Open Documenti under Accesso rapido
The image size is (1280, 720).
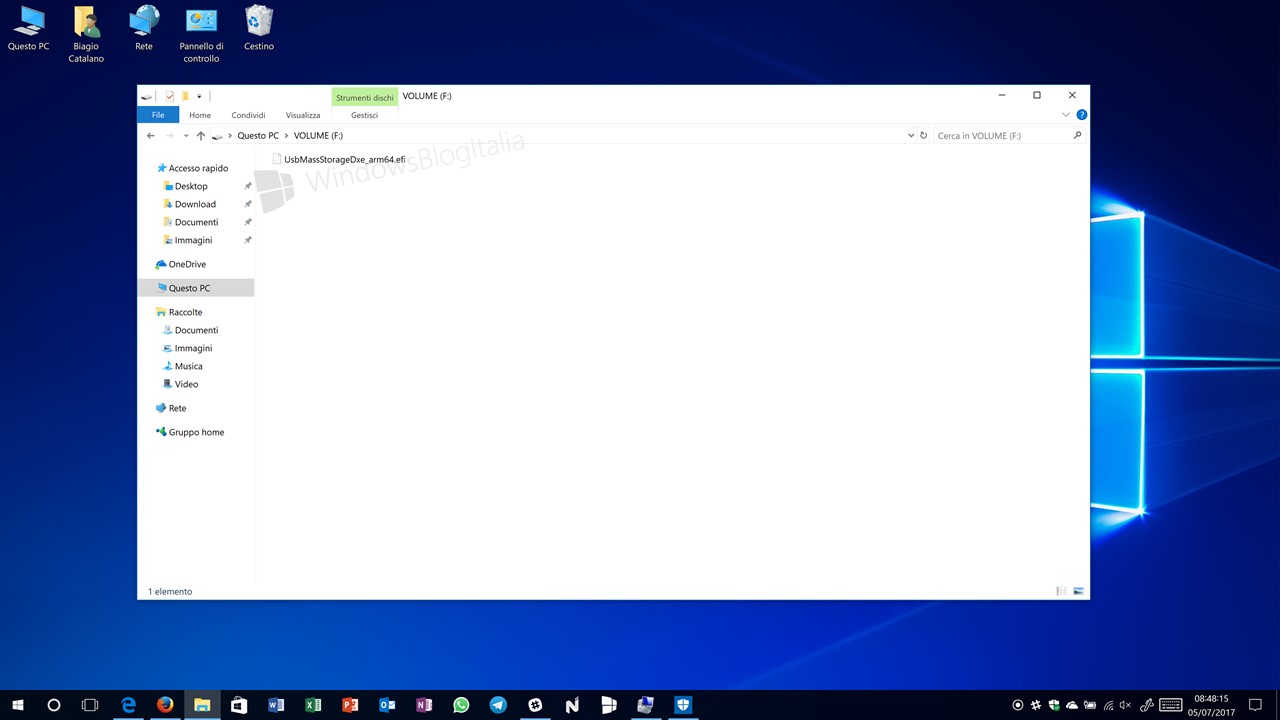(195, 222)
